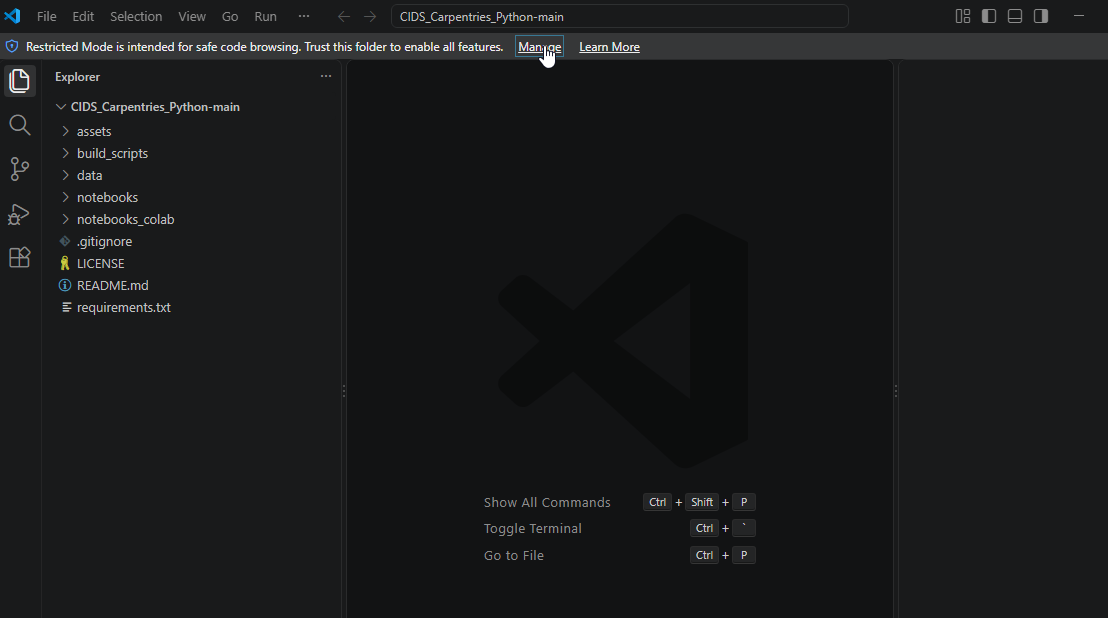
Task: Open the Customize Layout icon
Action: [x=962, y=16]
